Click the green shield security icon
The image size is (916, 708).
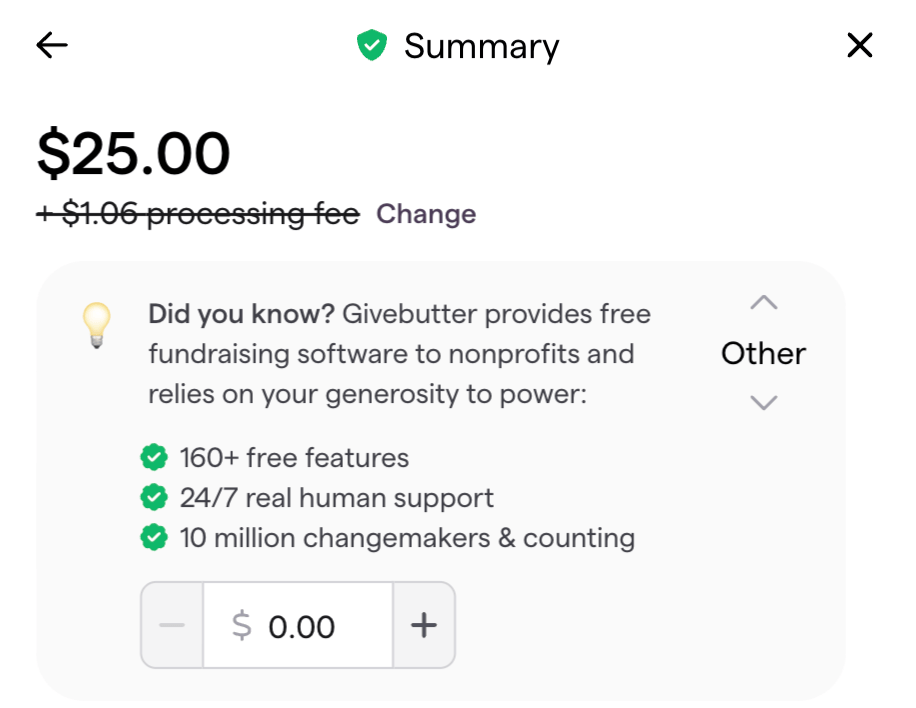(x=372, y=45)
